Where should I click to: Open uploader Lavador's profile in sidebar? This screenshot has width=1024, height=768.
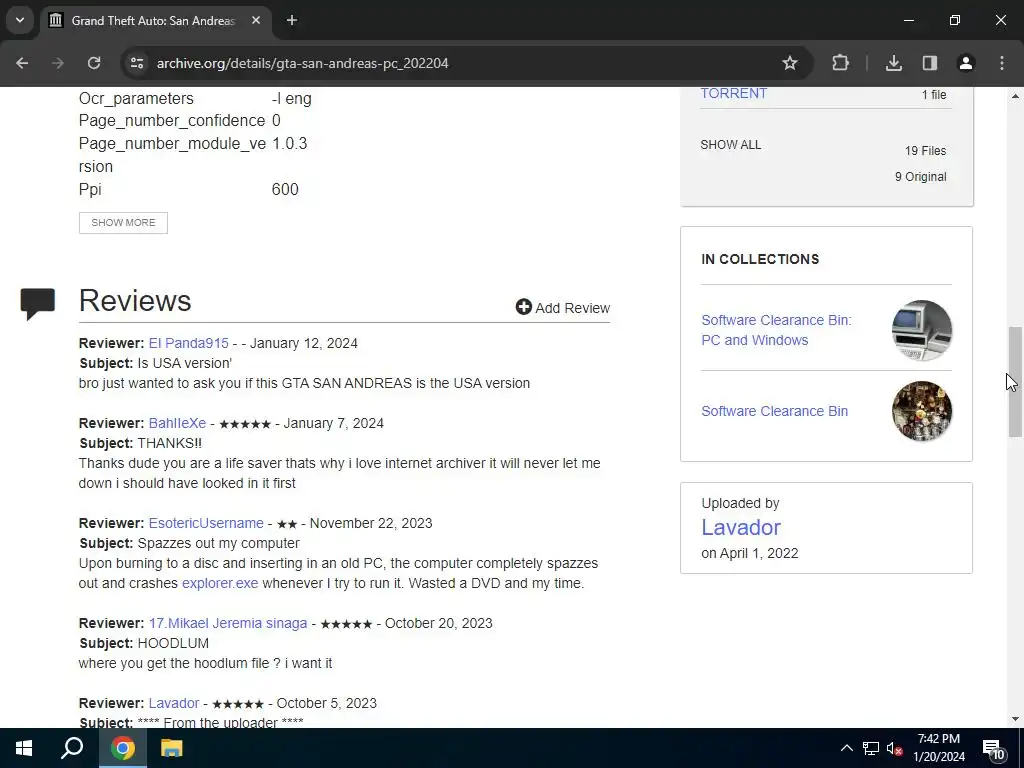(x=741, y=527)
